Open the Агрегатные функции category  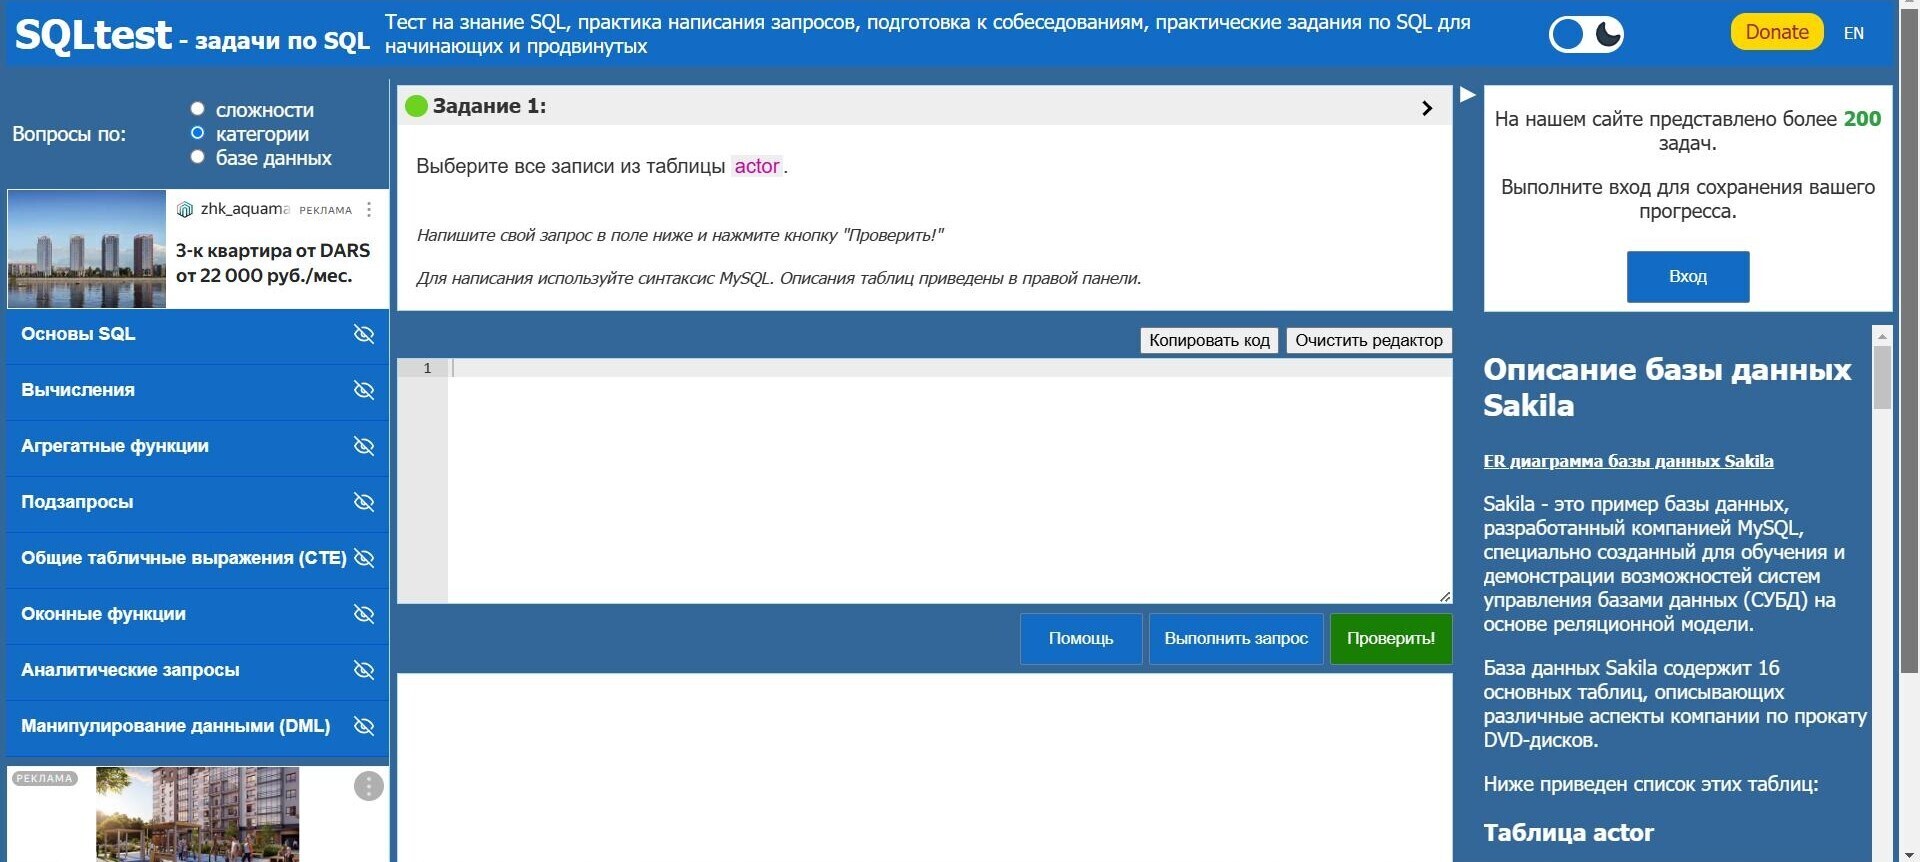tap(115, 446)
